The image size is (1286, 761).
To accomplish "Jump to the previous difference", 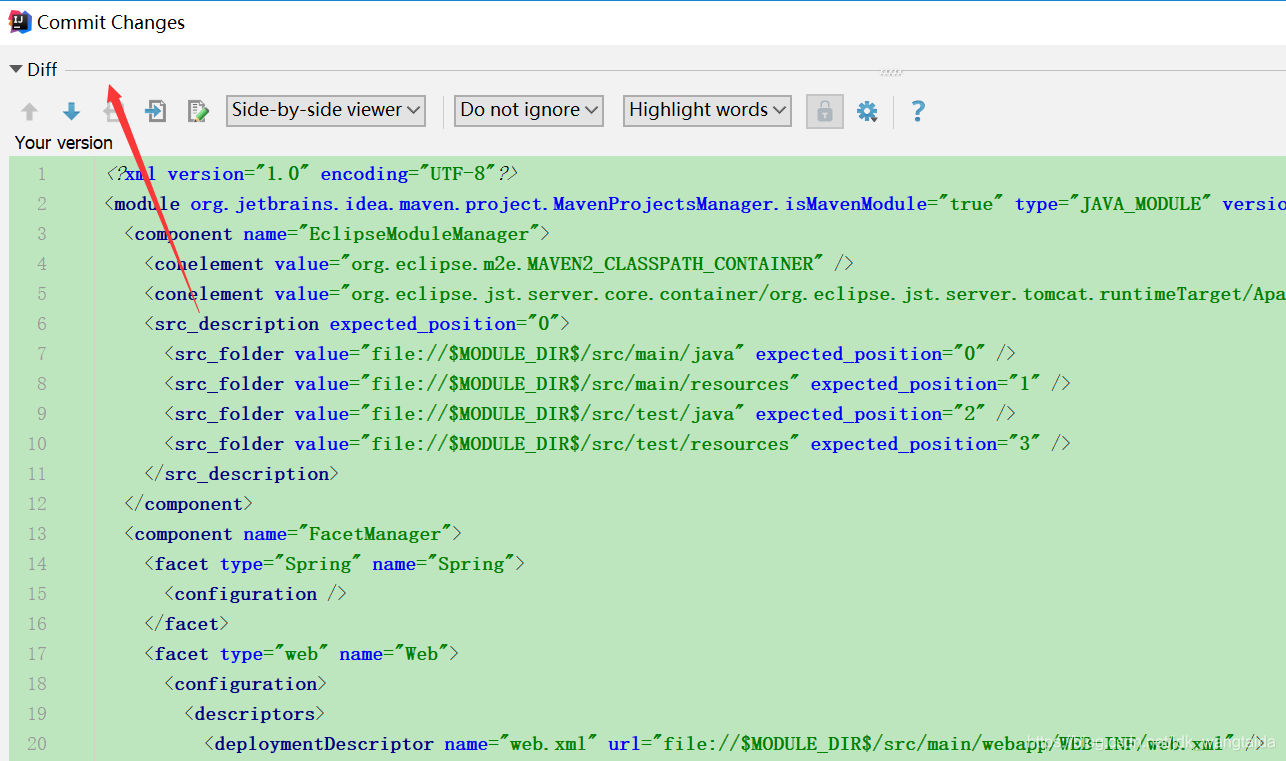I will pyautogui.click(x=30, y=110).
